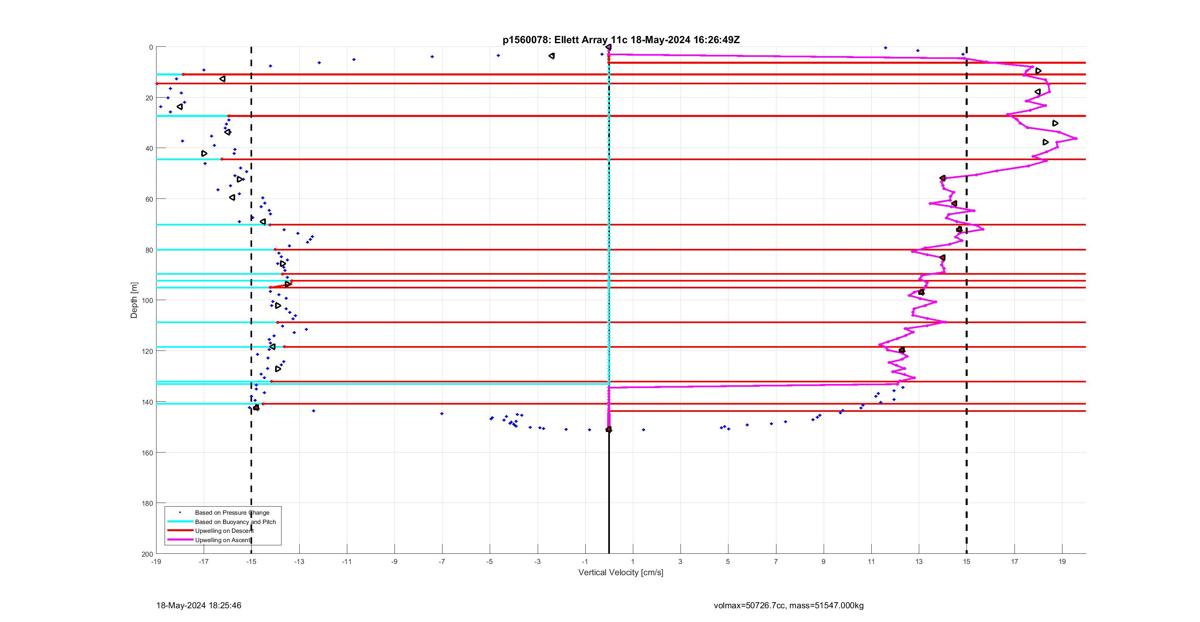This screenshot has height=622, width=1200.
Task: Click x-axis tick label '-5'
Action: [490, 562]
